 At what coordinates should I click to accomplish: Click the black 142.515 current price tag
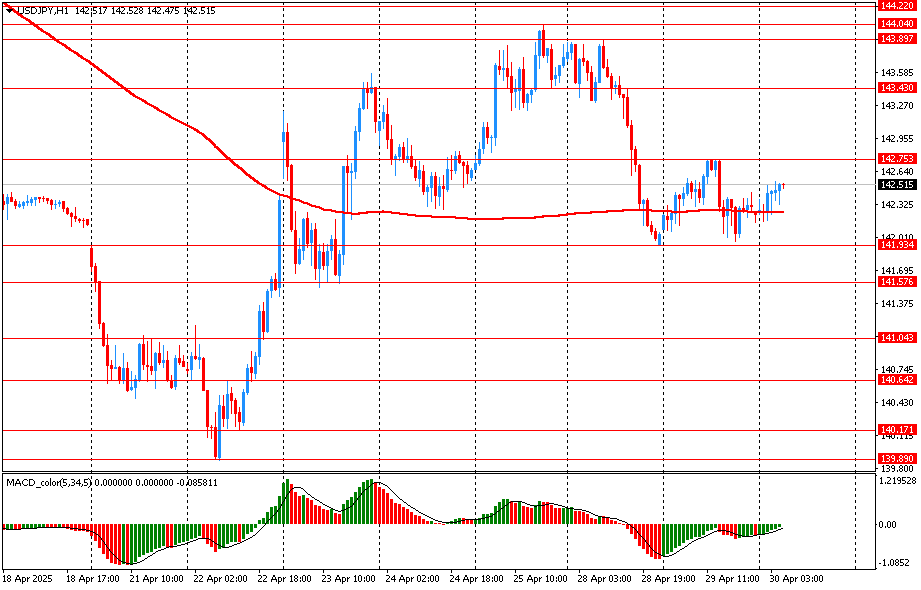[897, 184]
